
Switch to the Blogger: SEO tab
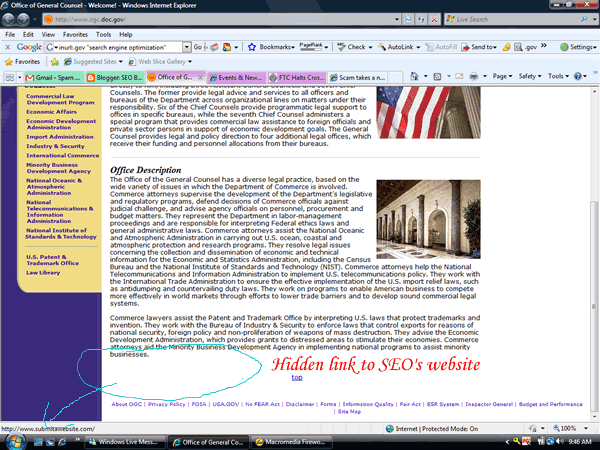pyautogui.click(x=115, y=78)
